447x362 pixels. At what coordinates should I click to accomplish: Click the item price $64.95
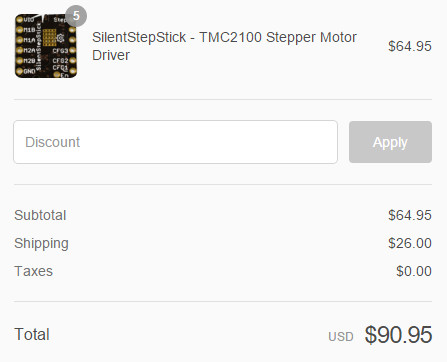click(x=410, y=46)
